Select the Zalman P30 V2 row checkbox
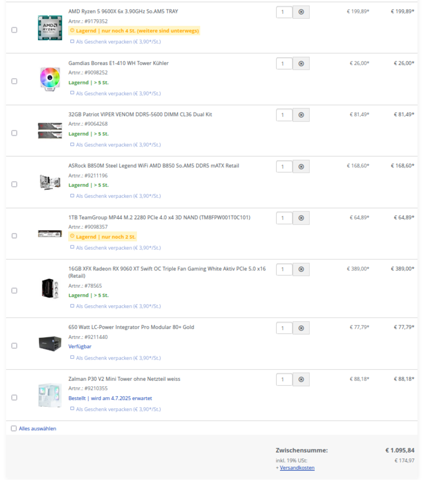This screenshot has height=480, width=423. (x=14, y=397)
